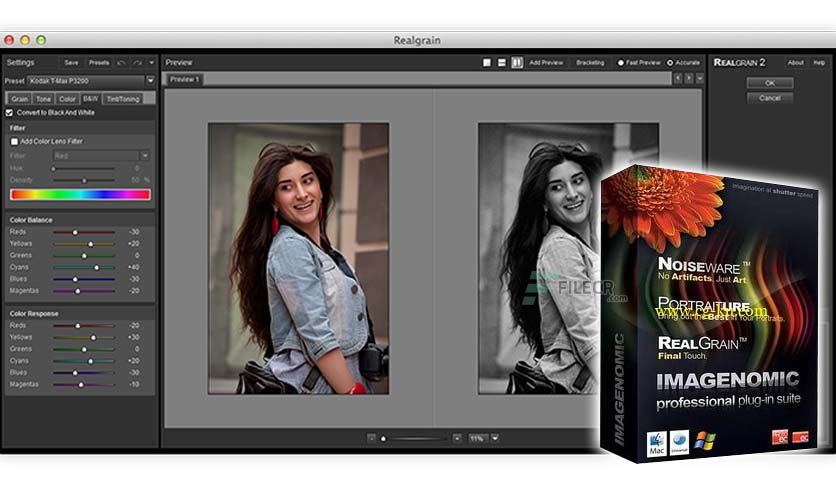836x484 pixels.
Task: Open the Presets button
Action: (99, 63)
